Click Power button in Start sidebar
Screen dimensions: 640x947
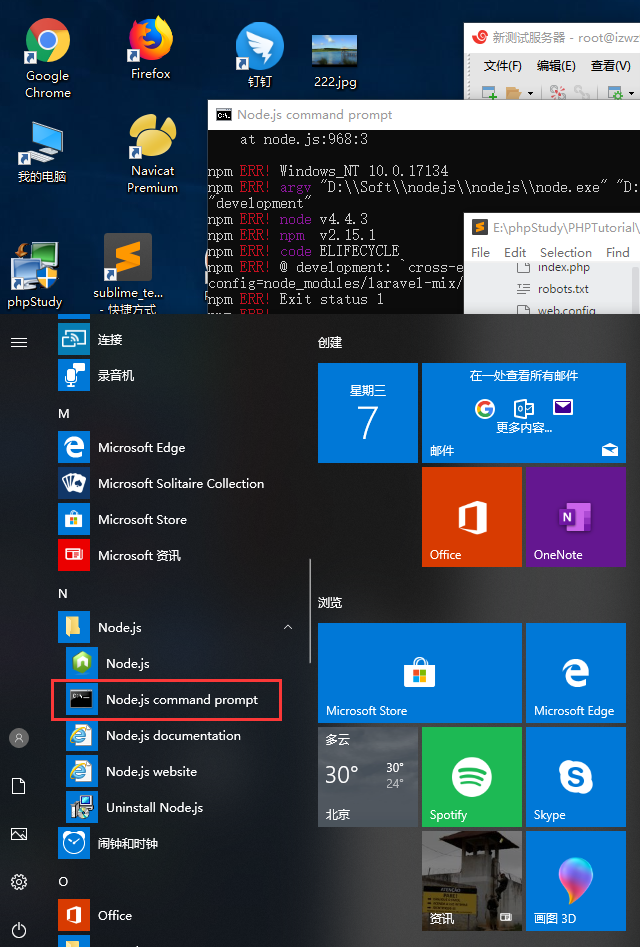pyautogui.click(x=19, y=929)
